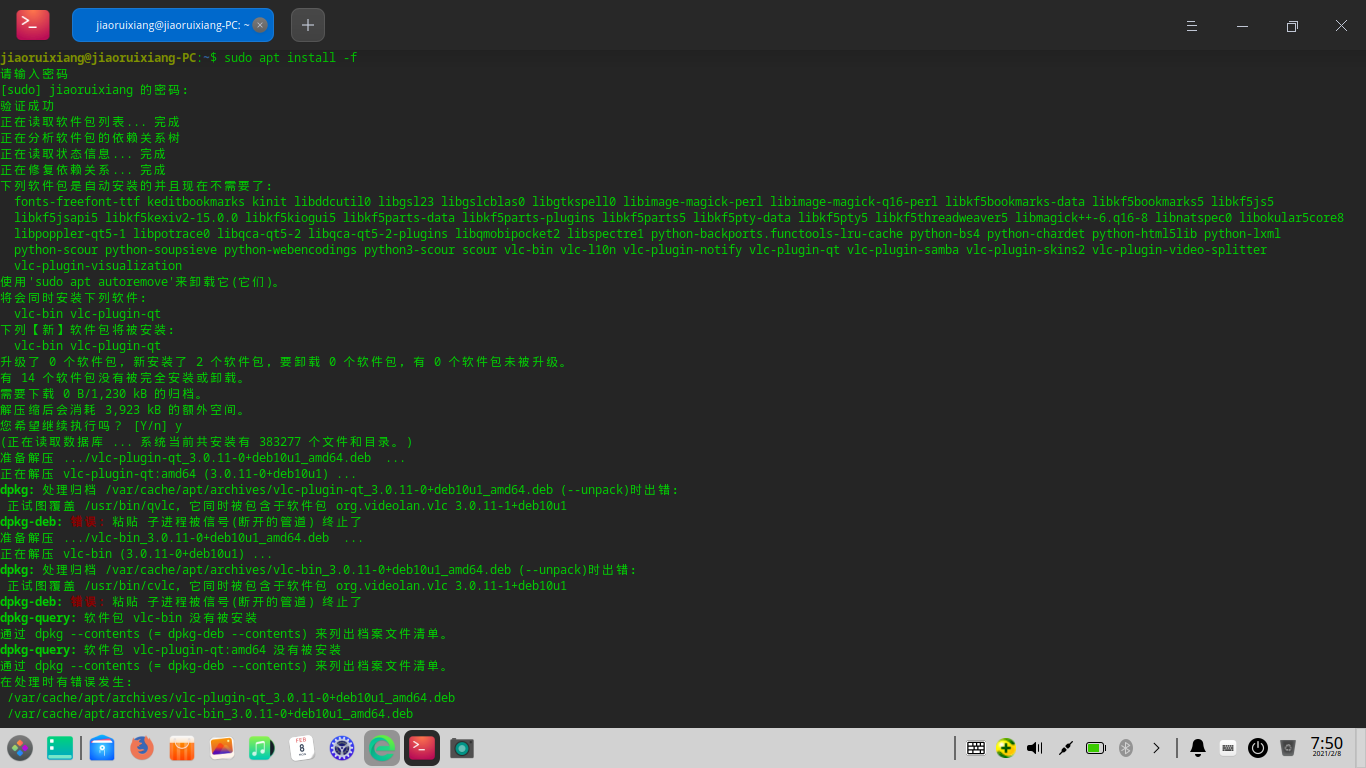Click the terminal app logo in title bar
Viewport: 1366px width, 768px height.
click(x=33, y=25)
